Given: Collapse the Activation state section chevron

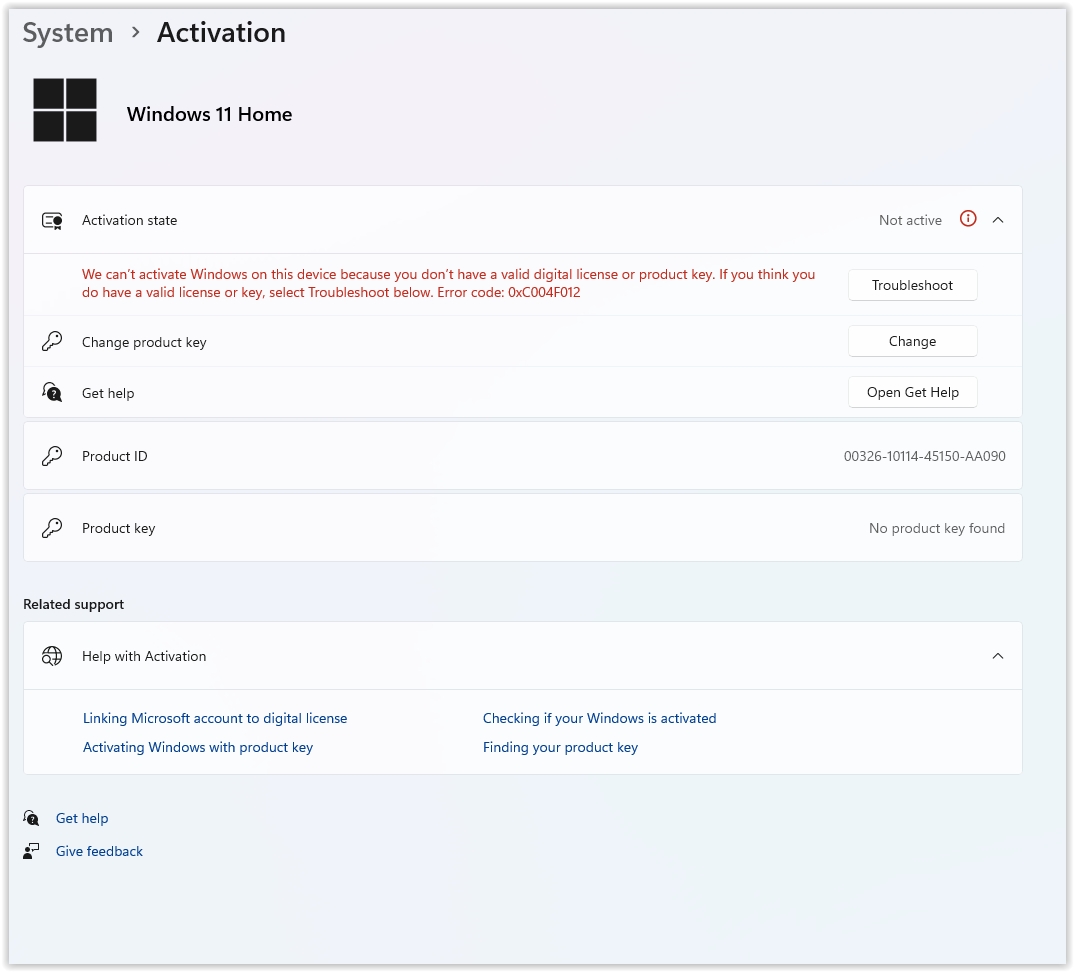Looking at the screenshot, I should coord(997,220).
